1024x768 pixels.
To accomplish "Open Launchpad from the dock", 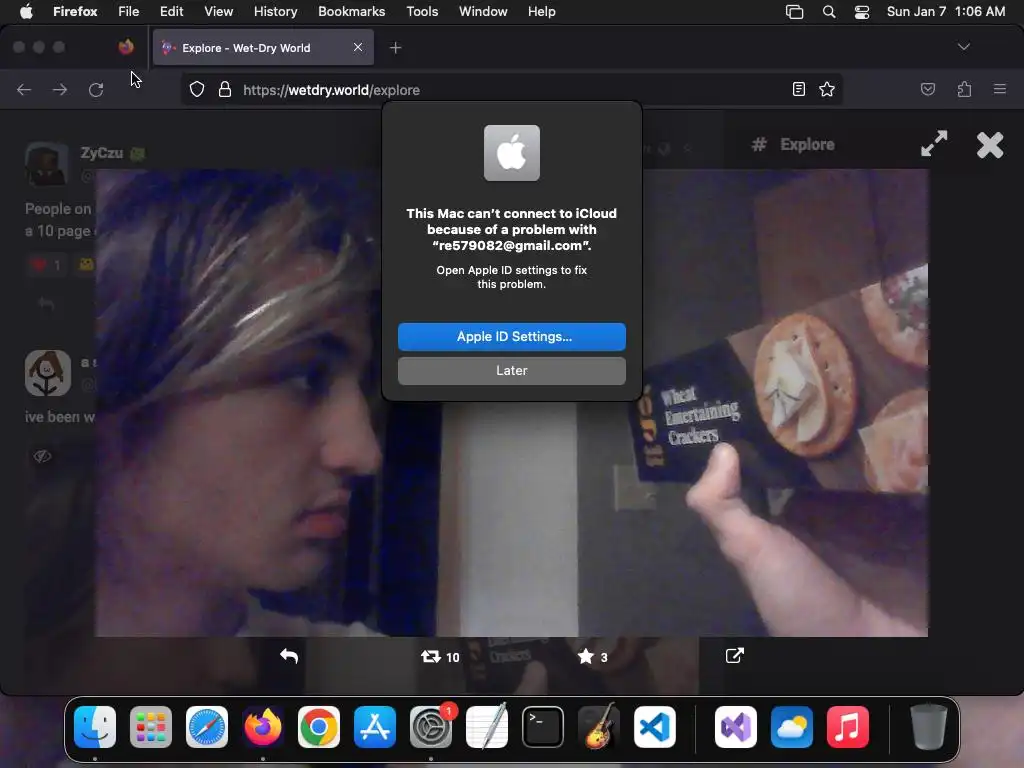I will pos(151,727).
